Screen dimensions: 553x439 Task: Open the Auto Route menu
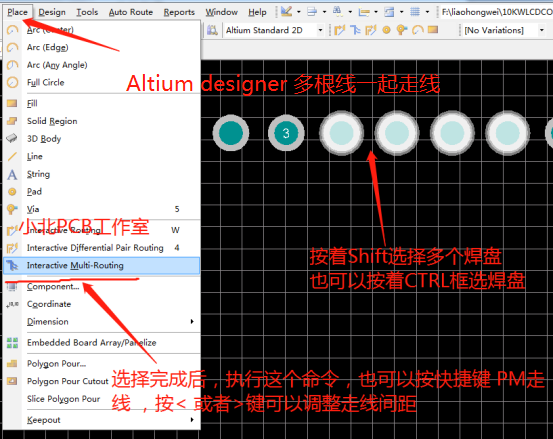click(x=130, y=12)
